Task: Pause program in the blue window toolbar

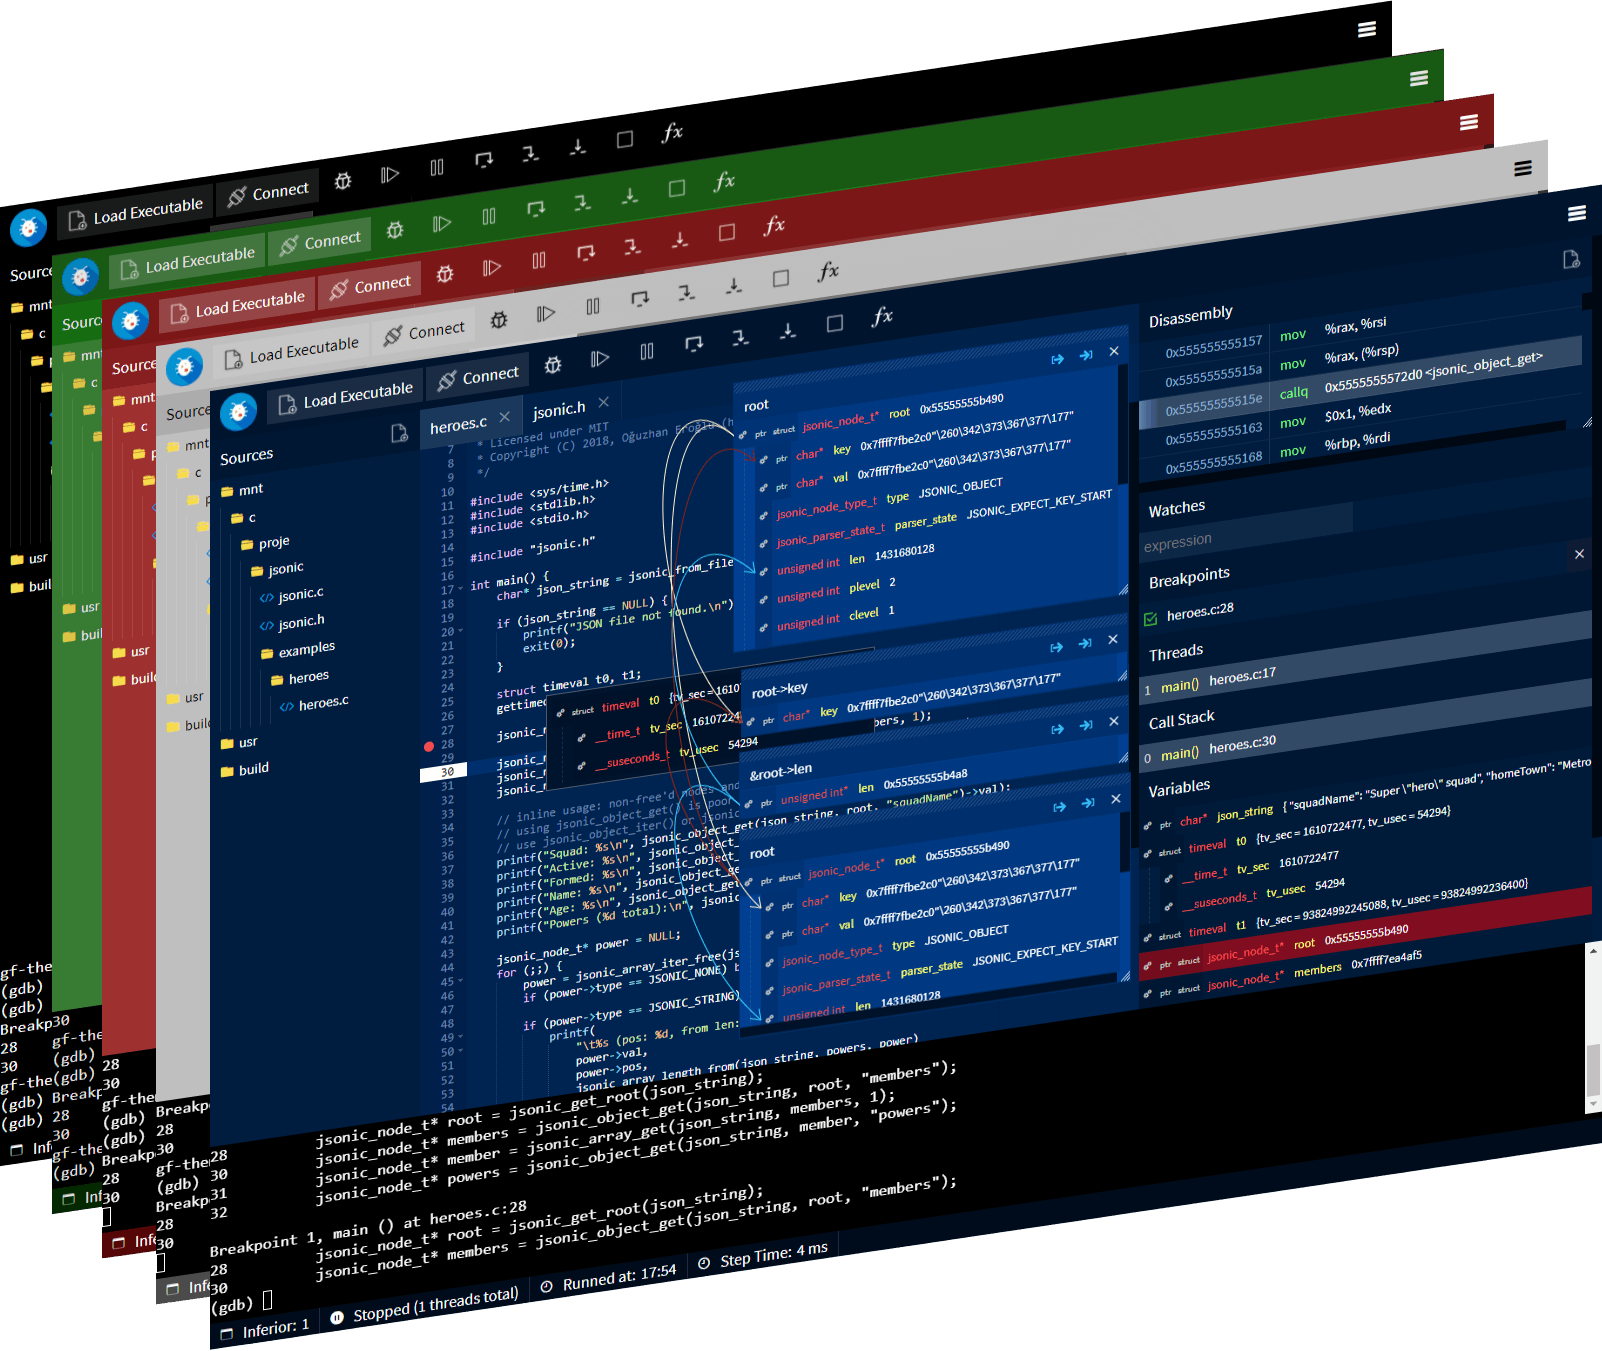Action: tap(647, 351)
